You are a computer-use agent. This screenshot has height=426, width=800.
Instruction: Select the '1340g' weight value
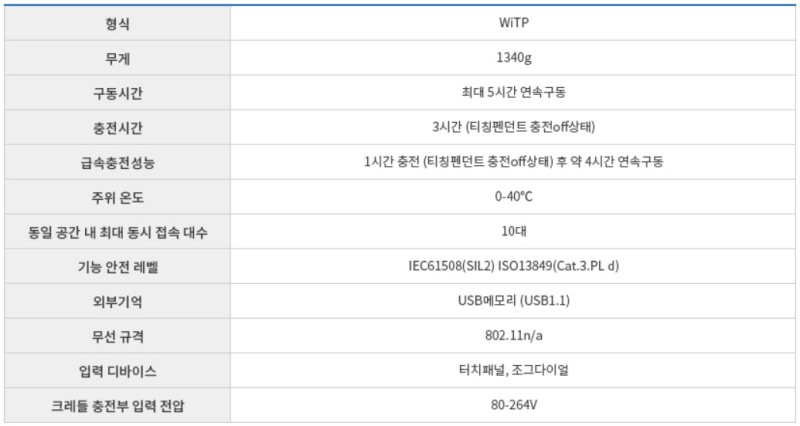[x=515, y=58]
